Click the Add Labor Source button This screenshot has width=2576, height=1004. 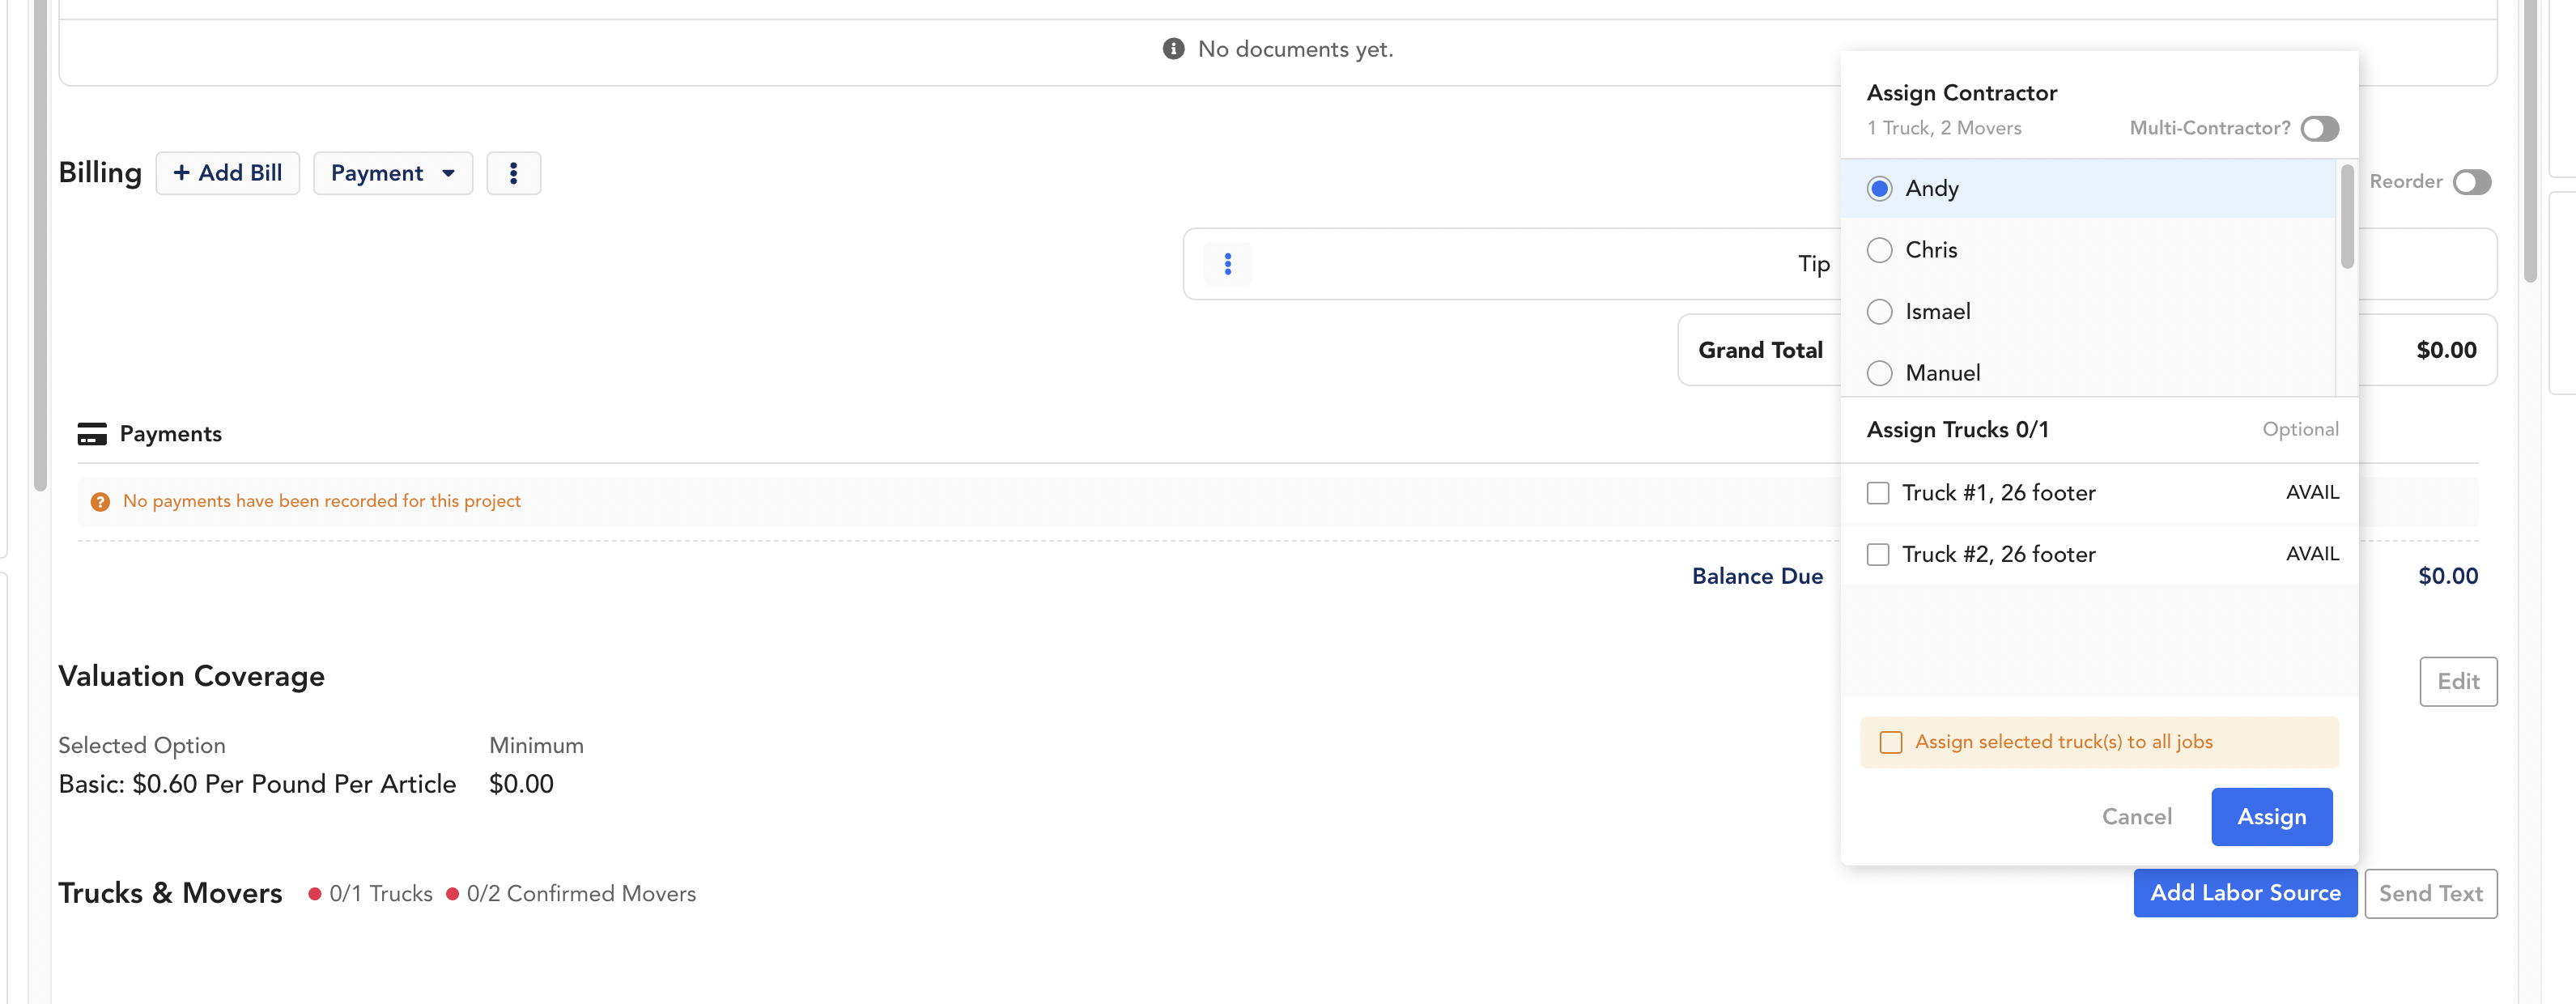coord(2246,892)
